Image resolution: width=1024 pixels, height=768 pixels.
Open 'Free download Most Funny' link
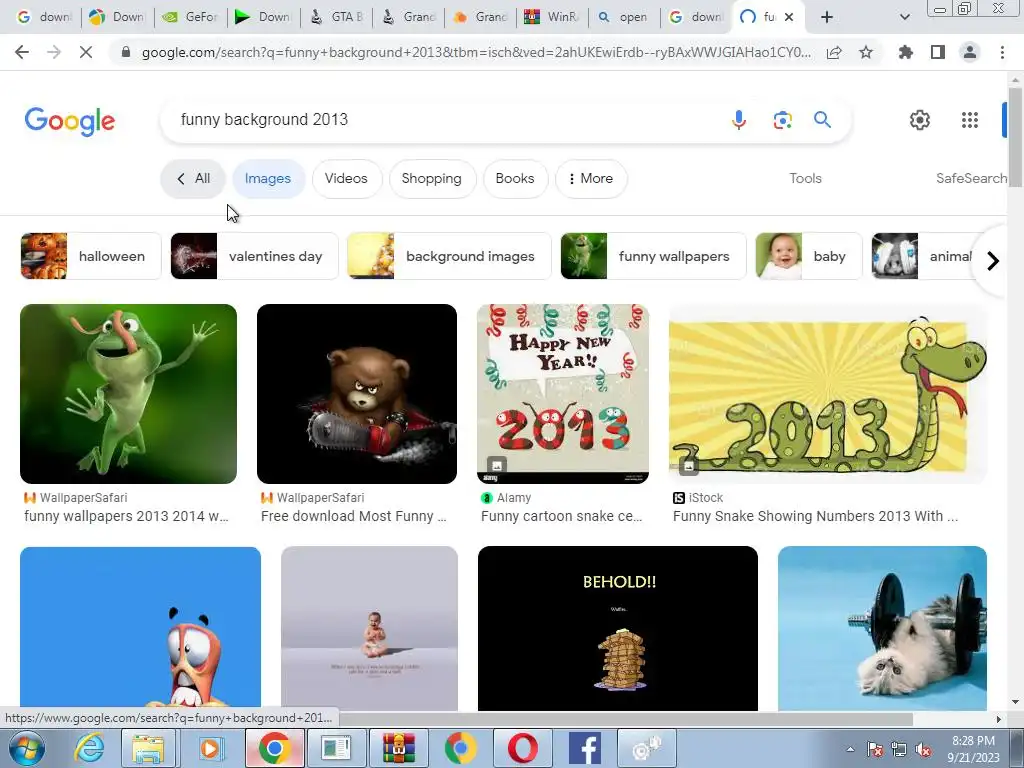353,516
